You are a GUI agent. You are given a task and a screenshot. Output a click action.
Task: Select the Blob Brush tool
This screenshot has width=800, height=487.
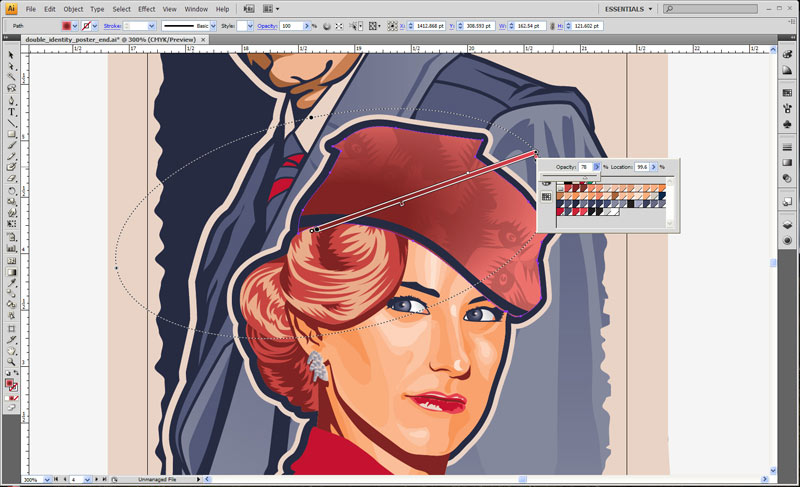(11, 168)
